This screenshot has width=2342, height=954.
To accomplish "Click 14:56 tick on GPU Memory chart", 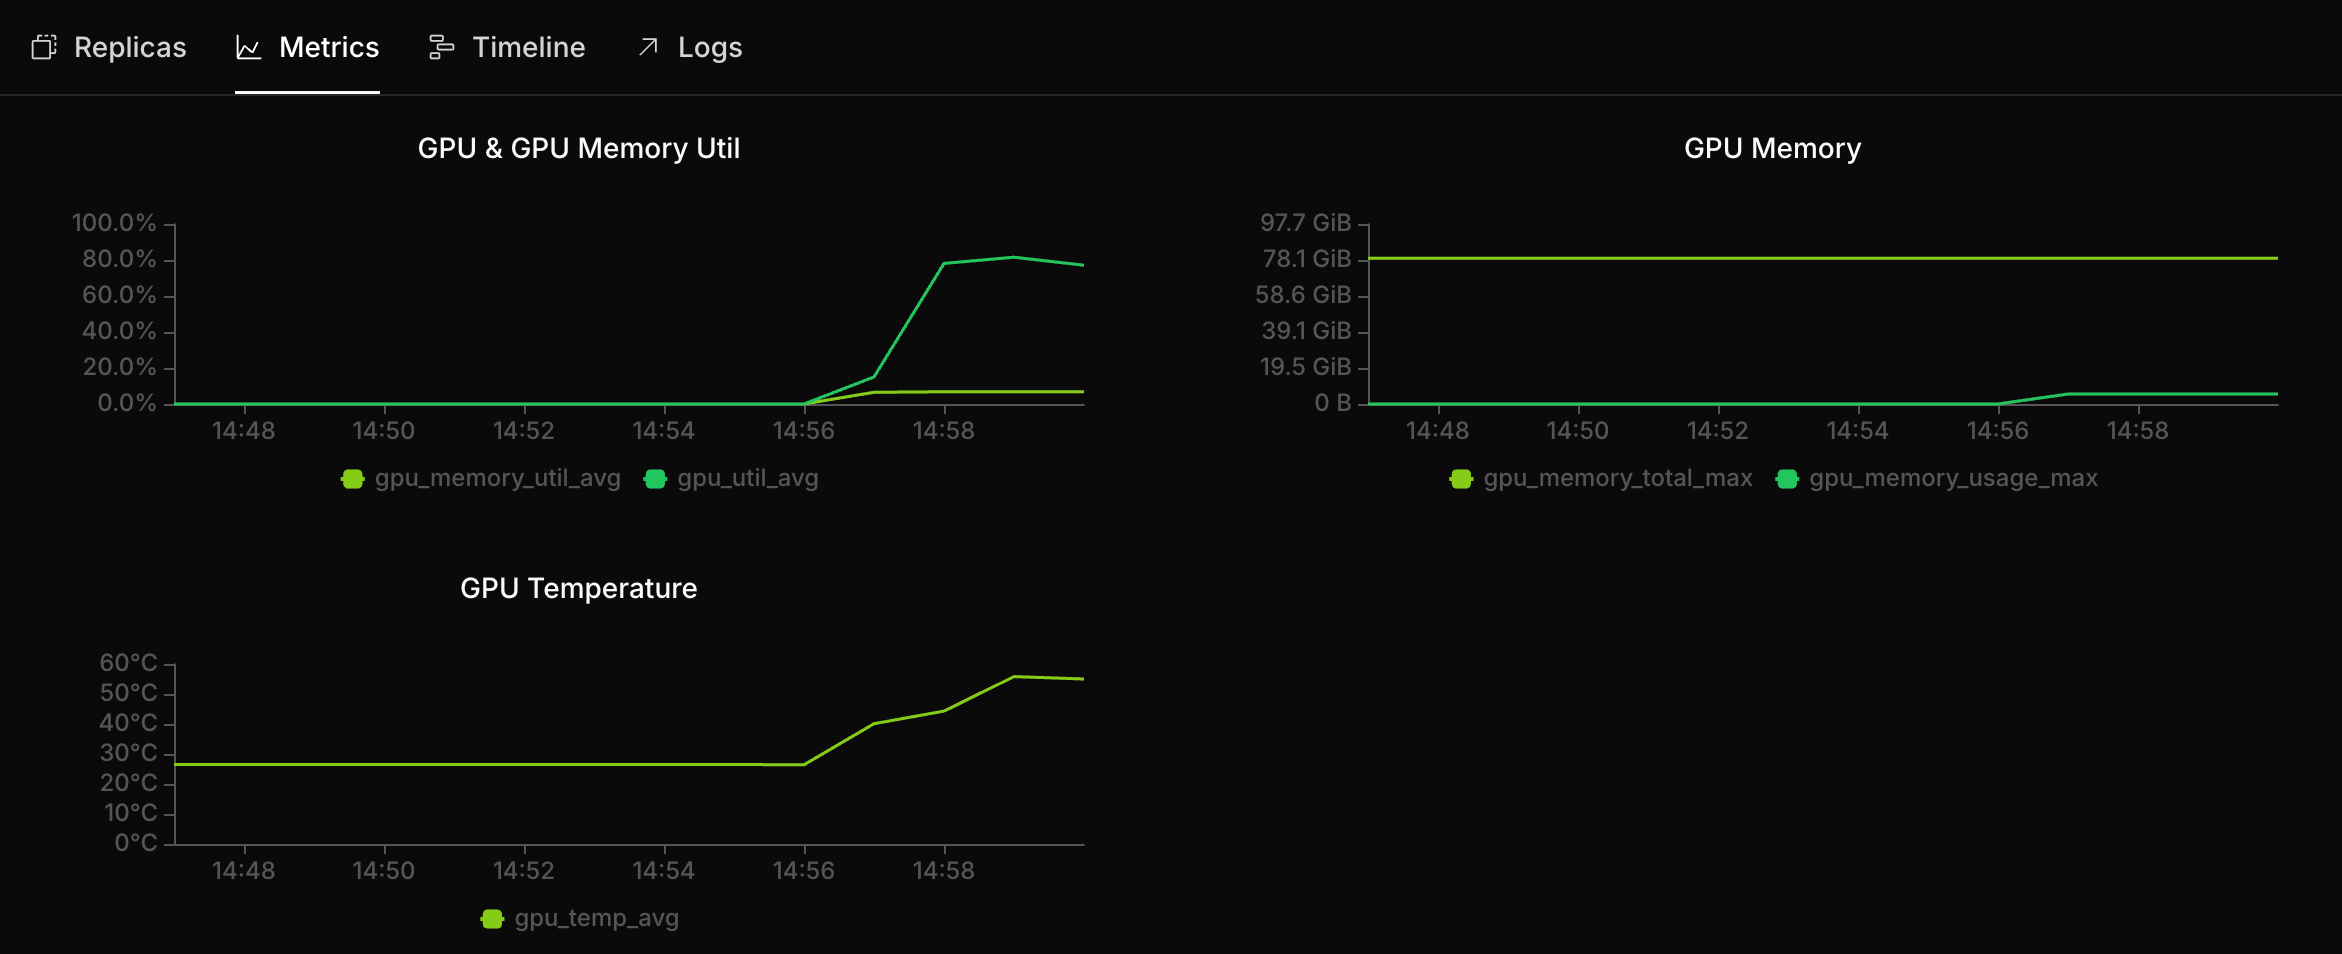I will [x=1997, y=431].
